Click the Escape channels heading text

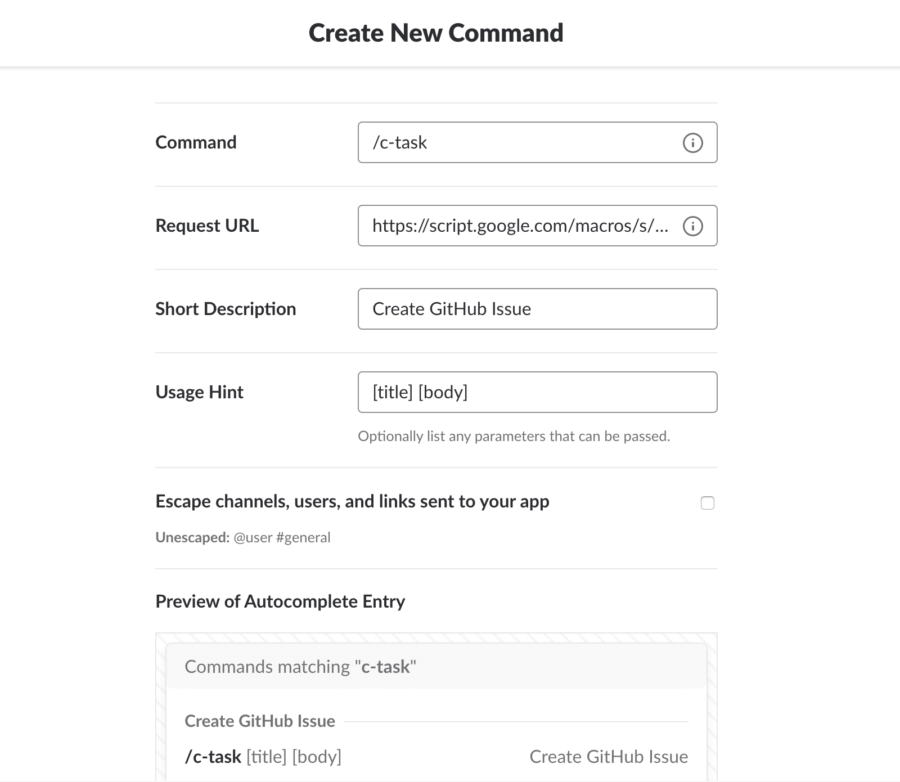352,501
